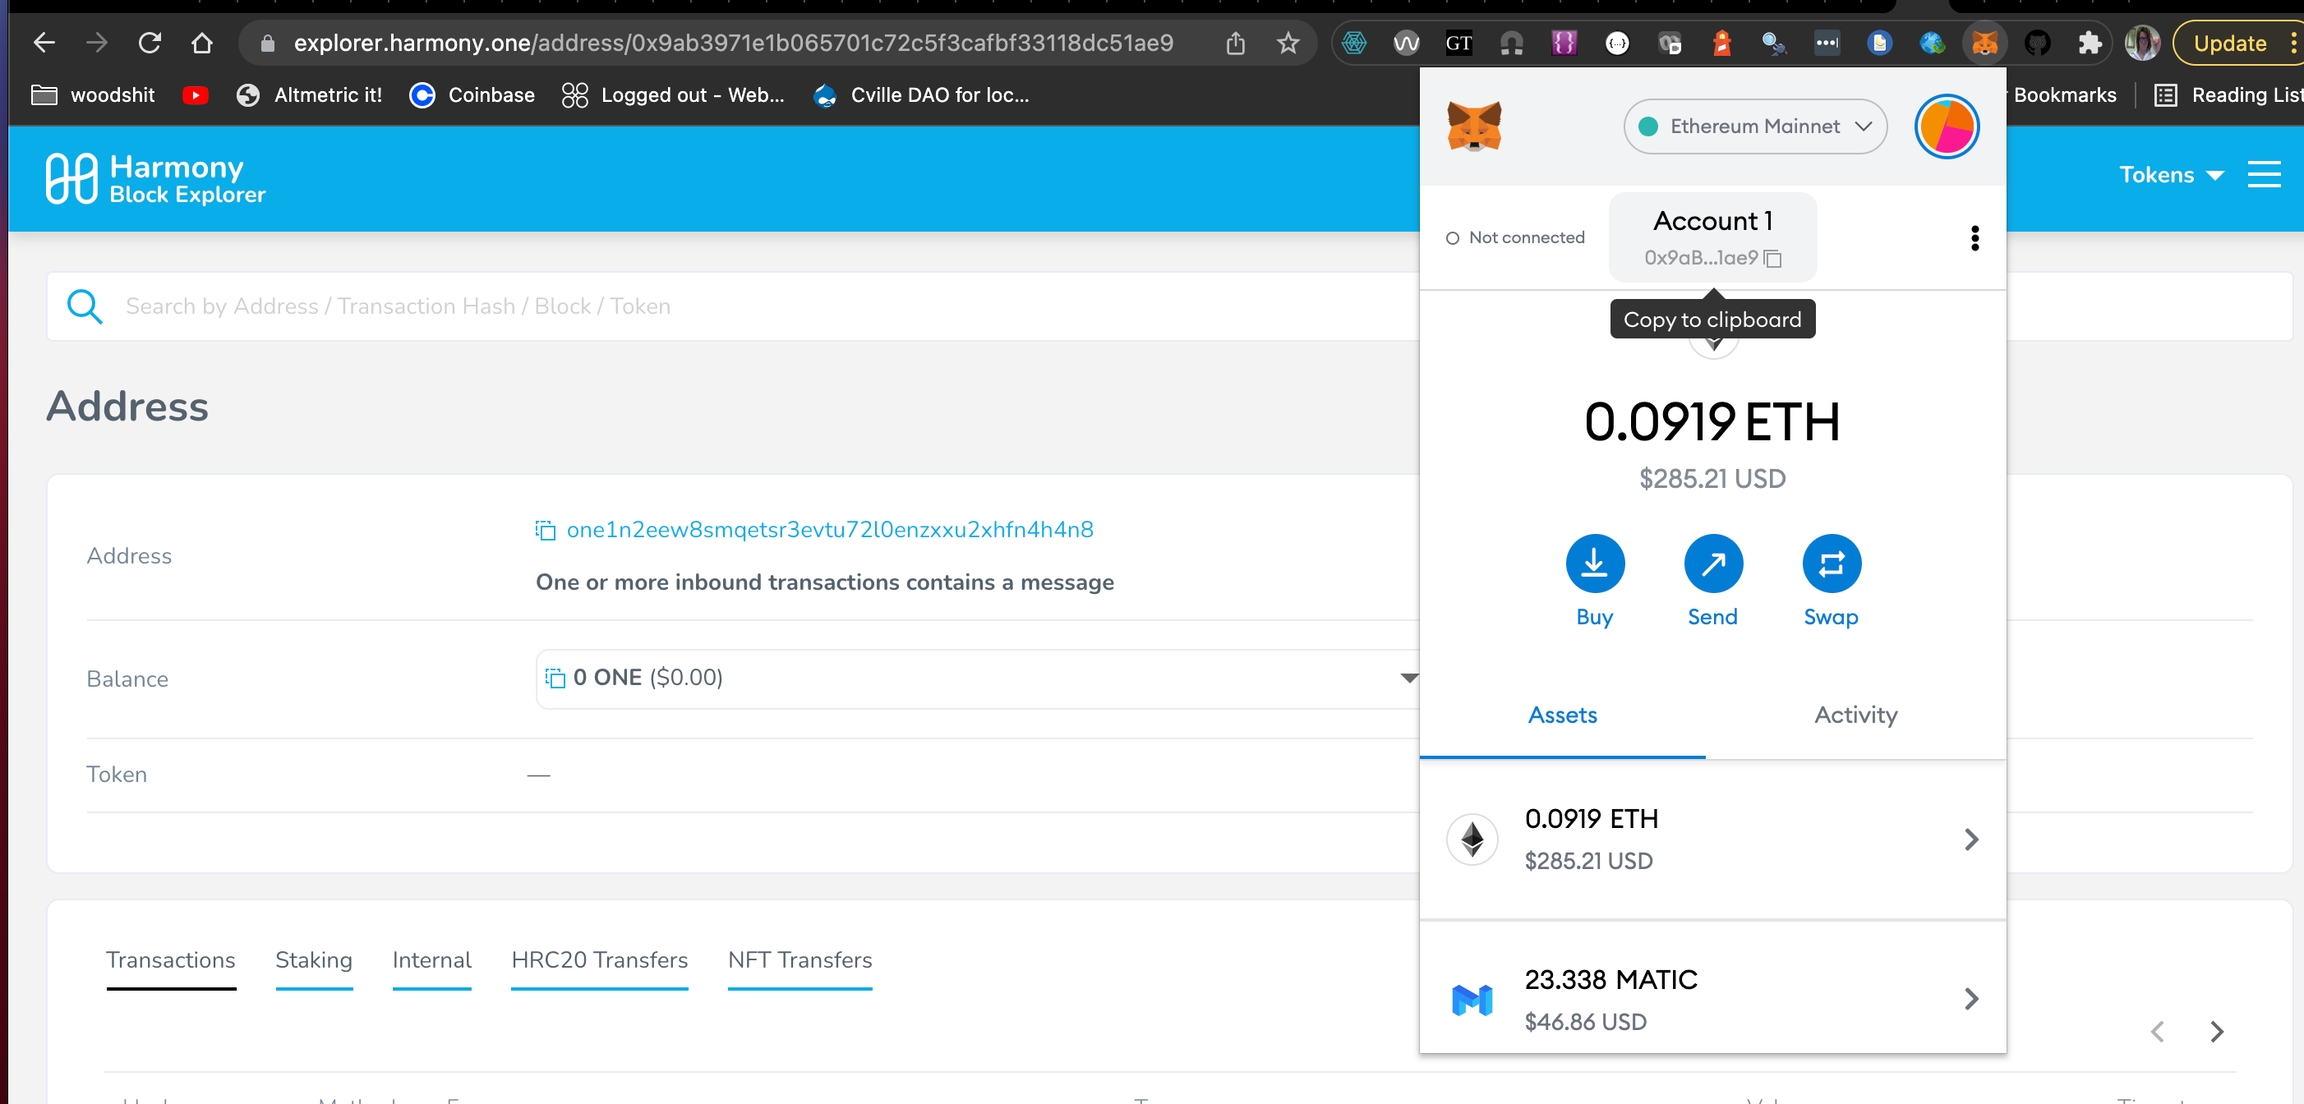Bookmark this page with star icon

point(1288,43)
